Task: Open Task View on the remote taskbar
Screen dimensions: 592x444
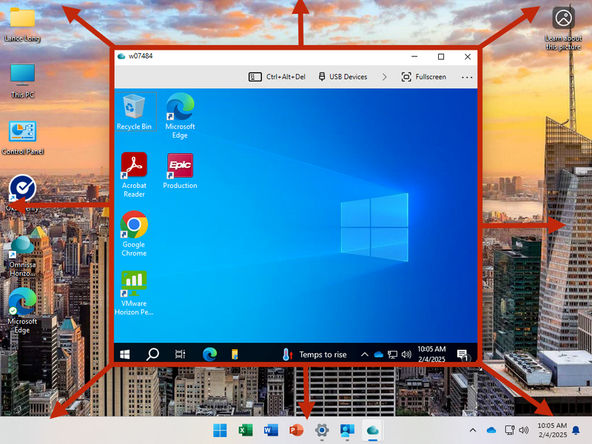Action: 180,354
